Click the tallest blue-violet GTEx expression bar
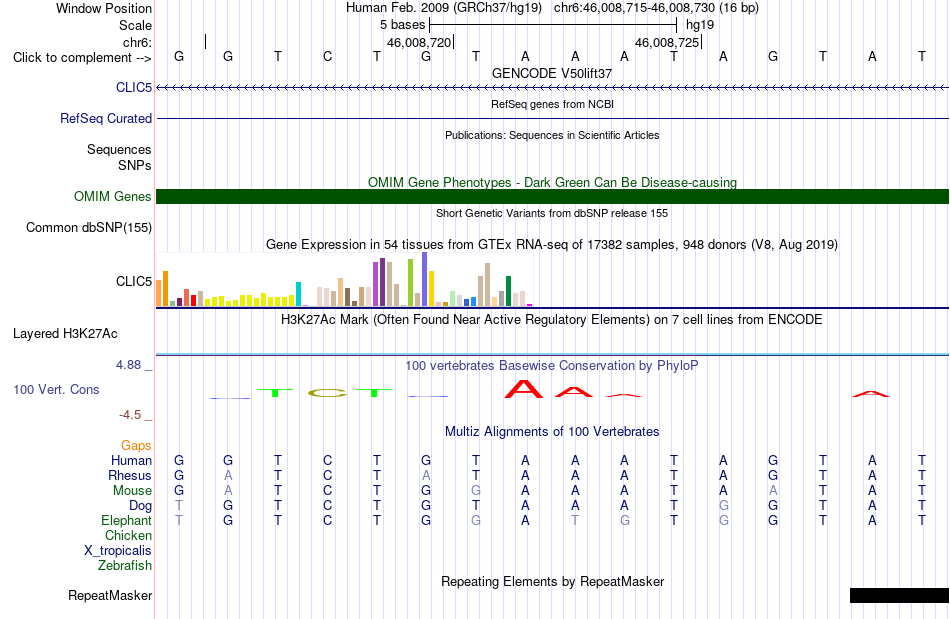The height and width of the screenshot is (619, 950). (x=425, y=279)
